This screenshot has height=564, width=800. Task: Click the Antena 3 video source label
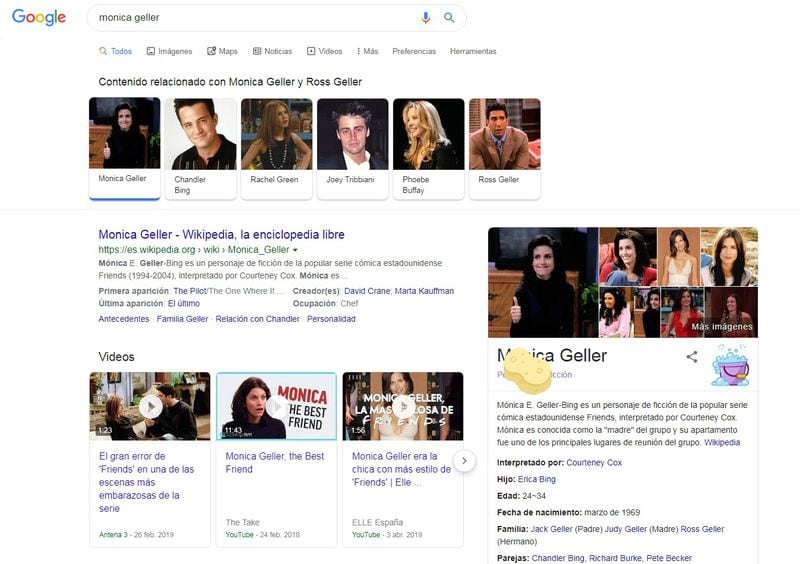coord(113,535)
